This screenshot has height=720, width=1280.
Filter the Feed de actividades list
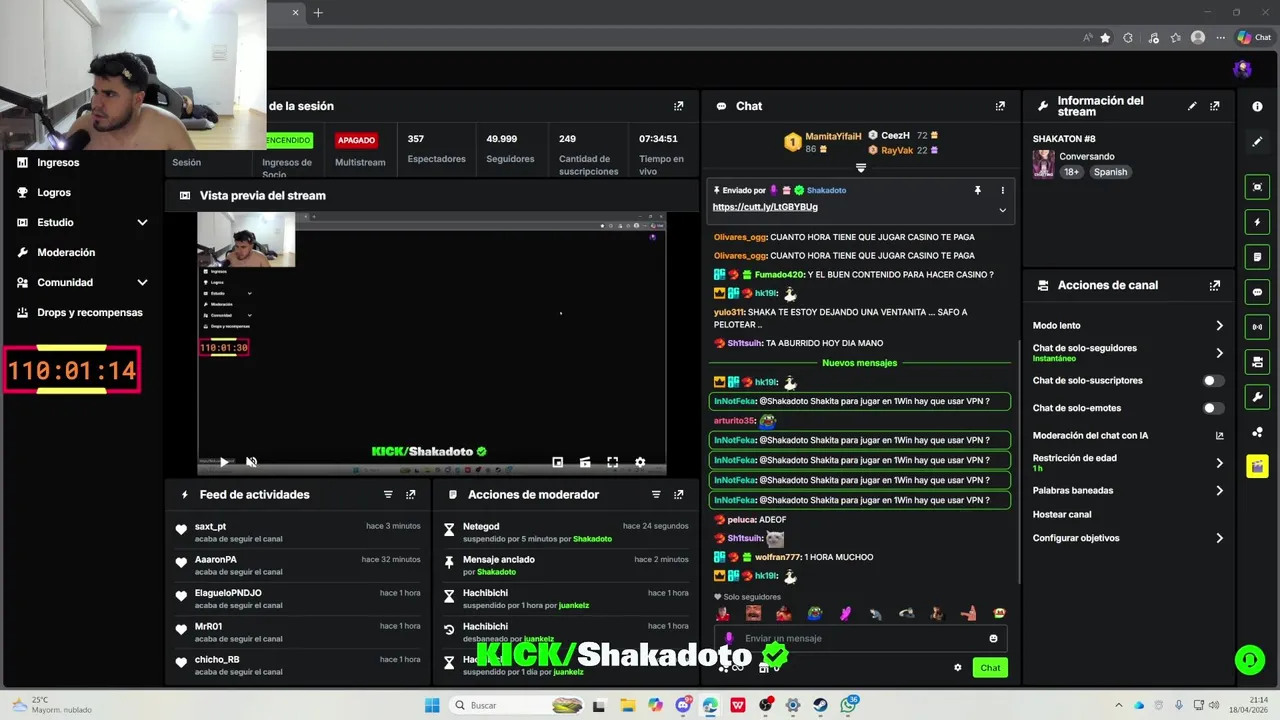point(388,494)
